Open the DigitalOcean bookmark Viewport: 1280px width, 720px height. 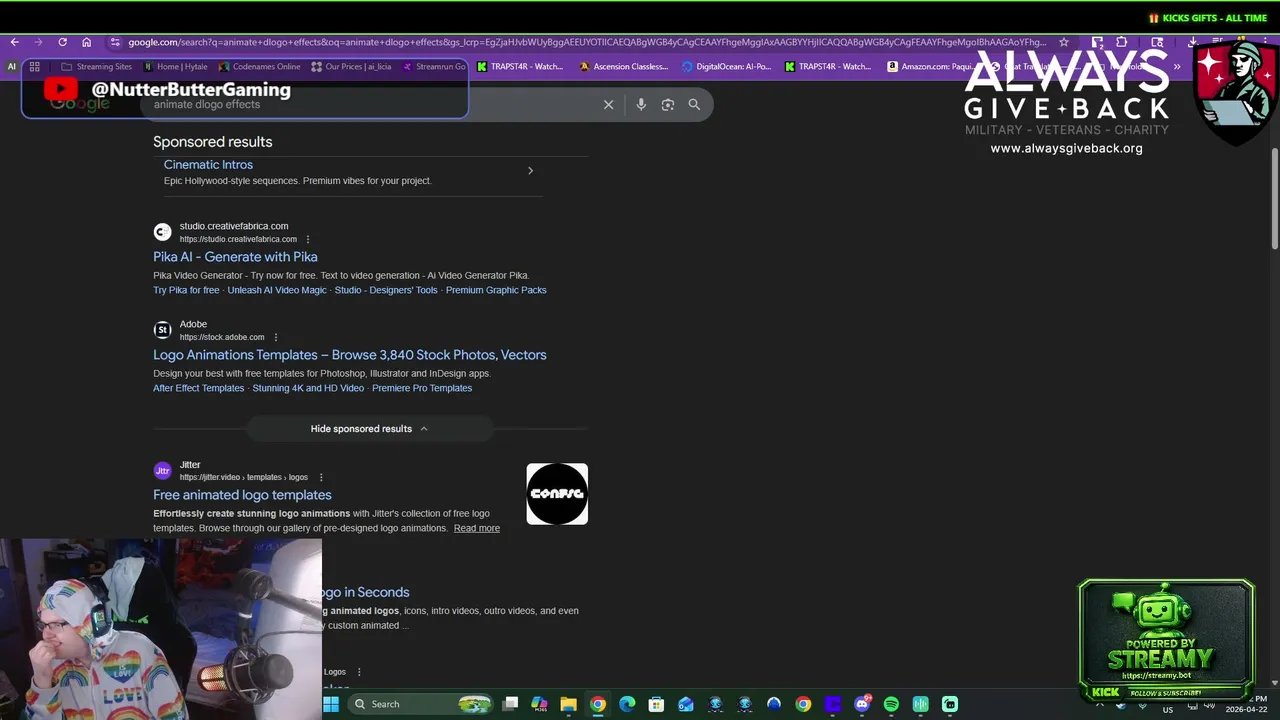(x=727, y=67)
